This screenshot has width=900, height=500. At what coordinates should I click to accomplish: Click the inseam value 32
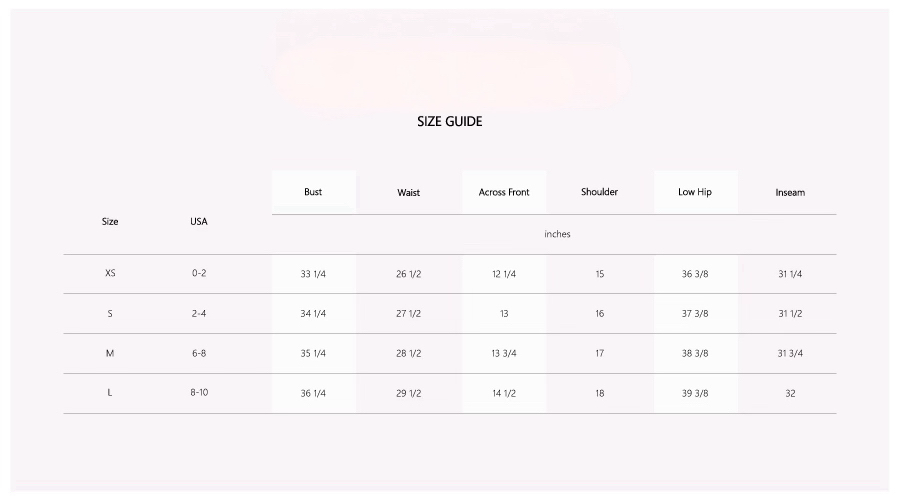[x=790, y=393]
